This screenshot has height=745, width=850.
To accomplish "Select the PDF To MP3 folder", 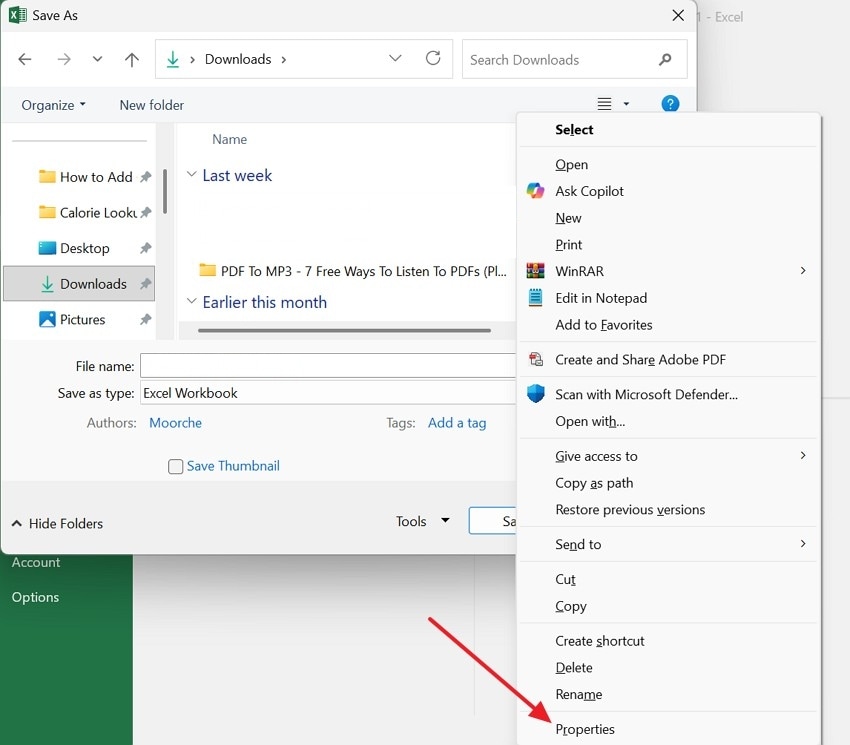I will click(x=353, y=271).
